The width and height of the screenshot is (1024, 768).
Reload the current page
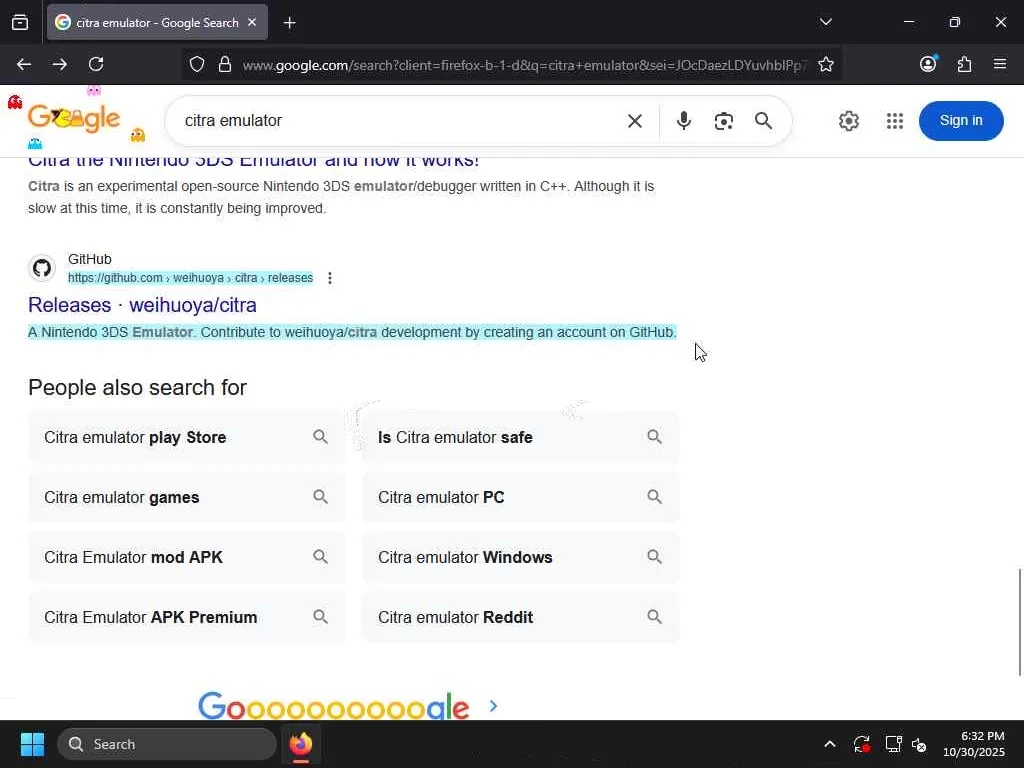[x=97, y=64]
